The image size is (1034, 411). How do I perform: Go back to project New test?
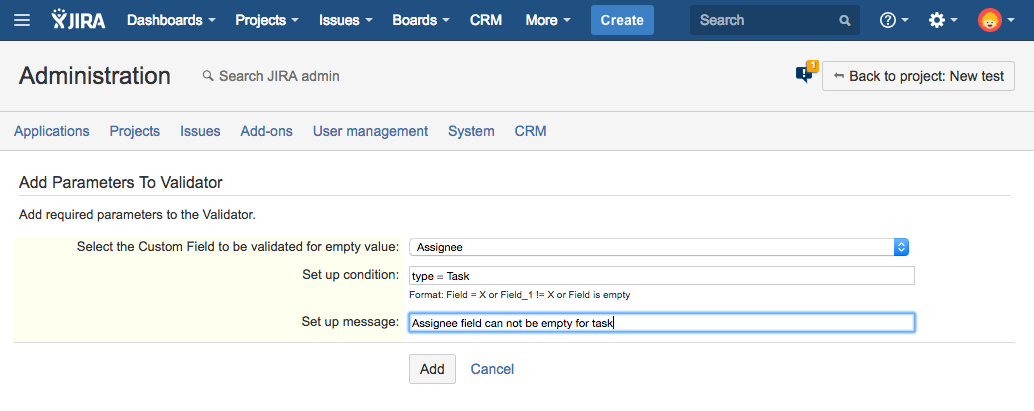coord(918,76)
